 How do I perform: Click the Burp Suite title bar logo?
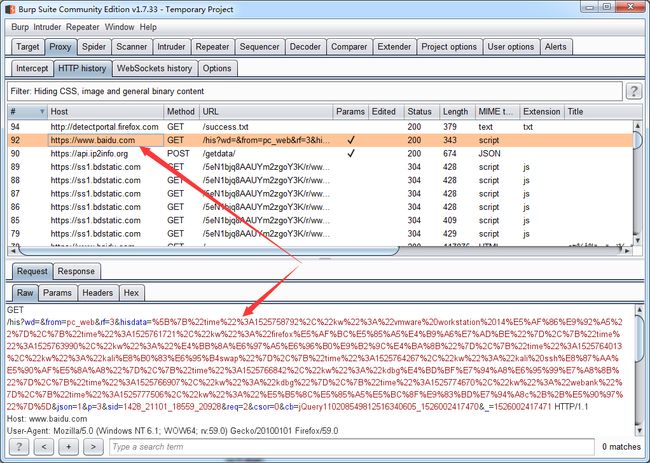pyautogui.click(x=10, y=9)
